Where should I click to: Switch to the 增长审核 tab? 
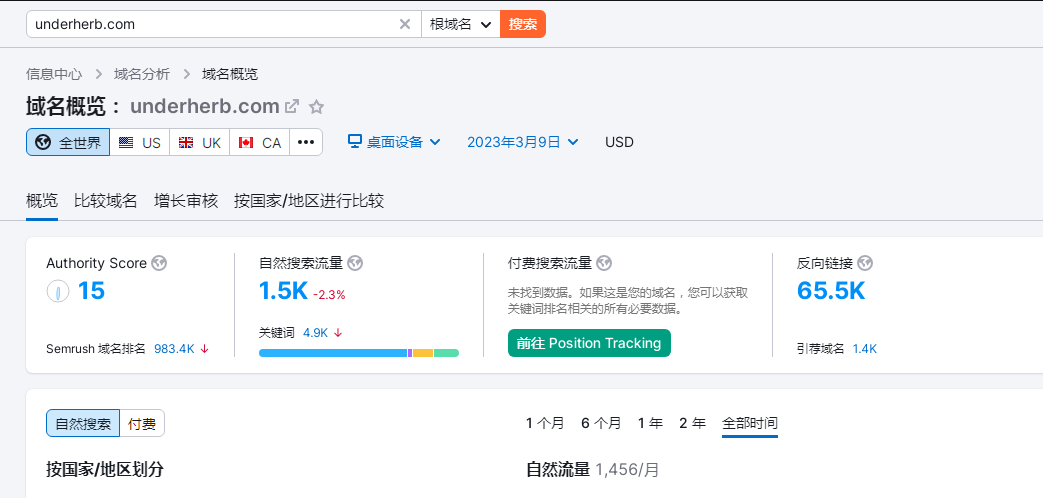tap(186, 201)
